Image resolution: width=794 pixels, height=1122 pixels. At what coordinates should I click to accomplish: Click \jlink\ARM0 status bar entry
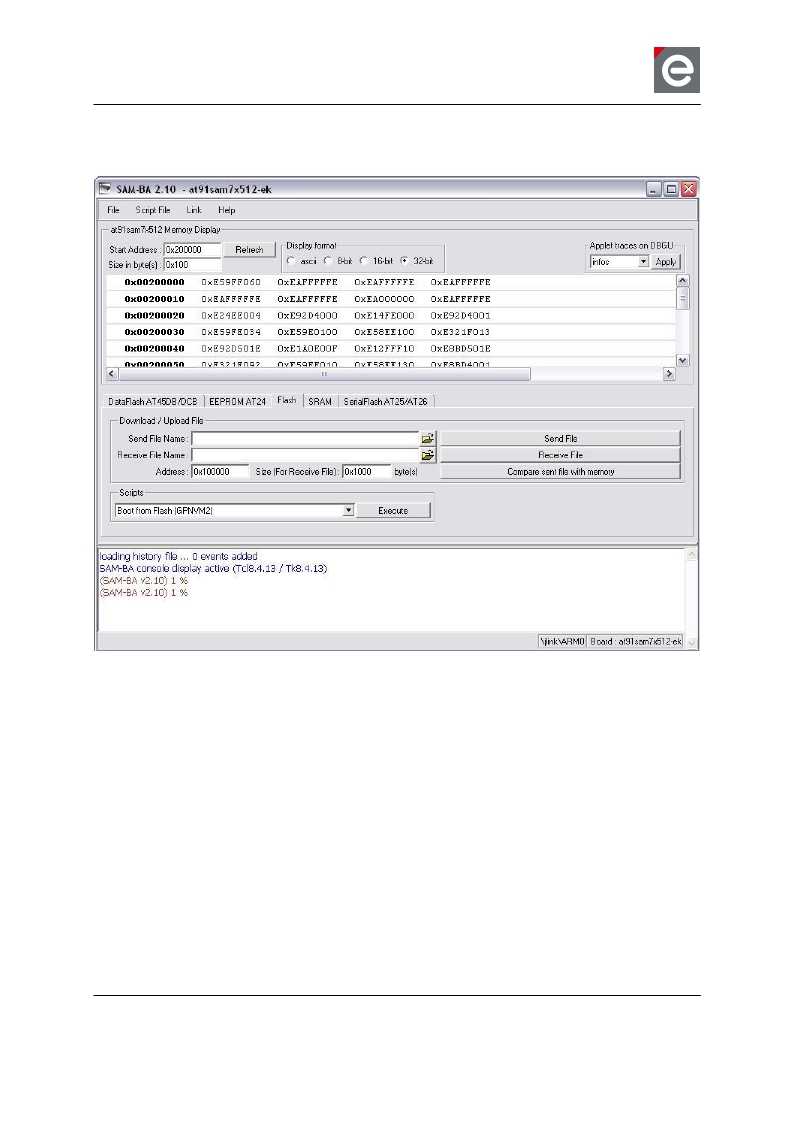[x=562, y=641]
